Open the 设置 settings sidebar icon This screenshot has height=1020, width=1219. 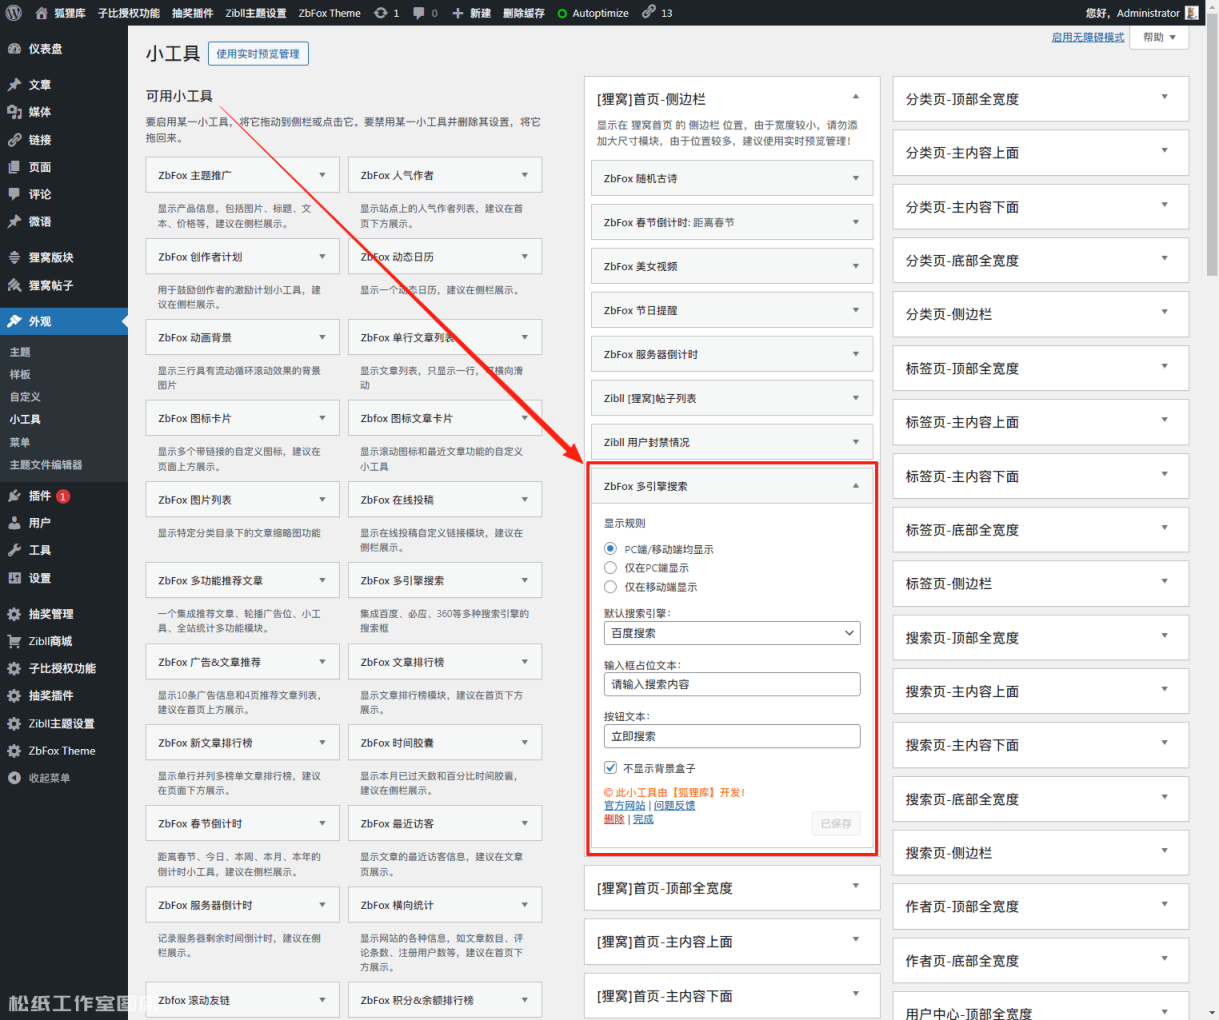click(14, 578)
